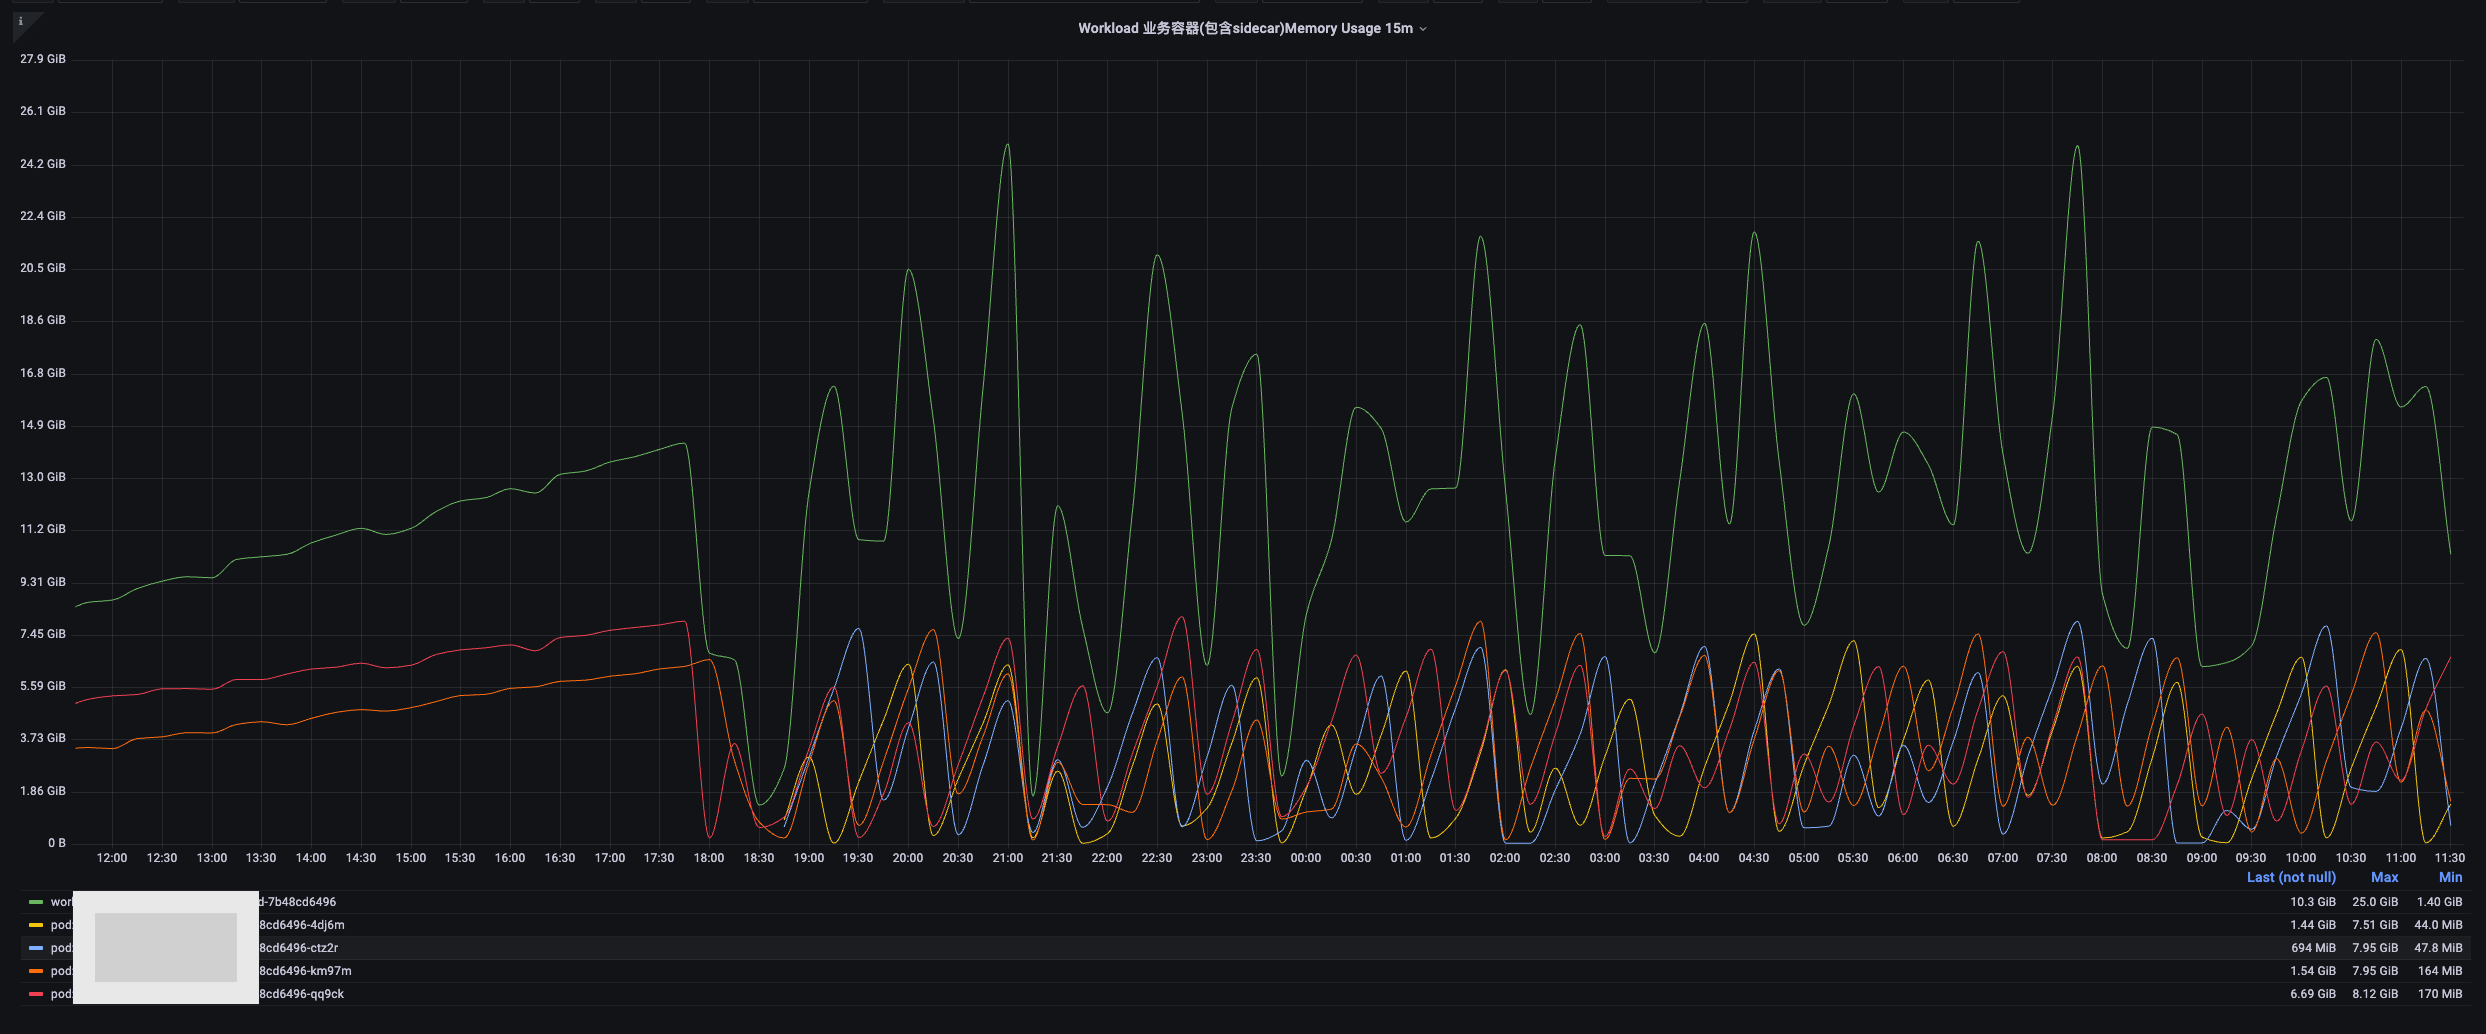
Task: Toggle the 8cd6496-4dj6m pod series
Action: (x=301, y=925)
